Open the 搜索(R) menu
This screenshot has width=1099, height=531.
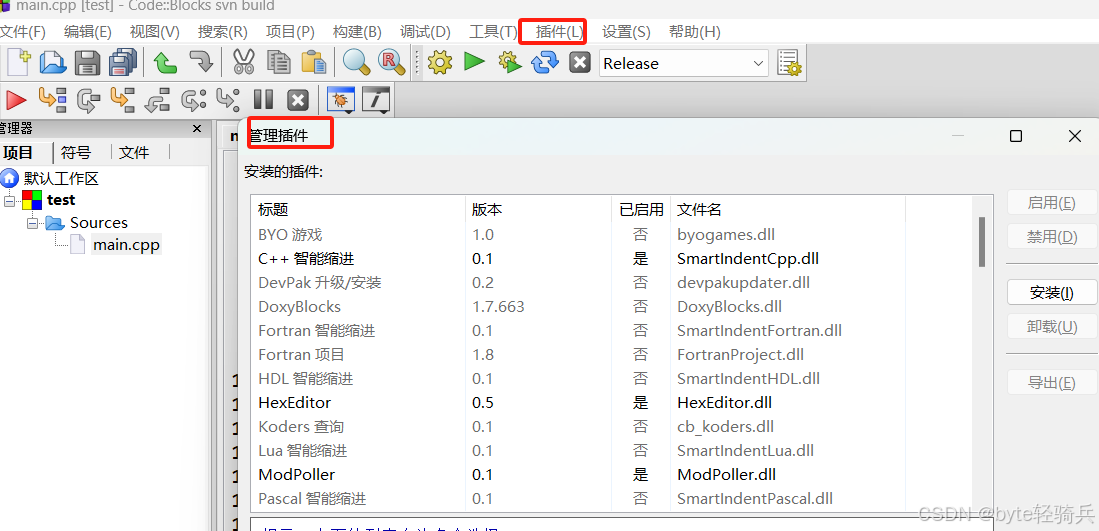[223, 32]
